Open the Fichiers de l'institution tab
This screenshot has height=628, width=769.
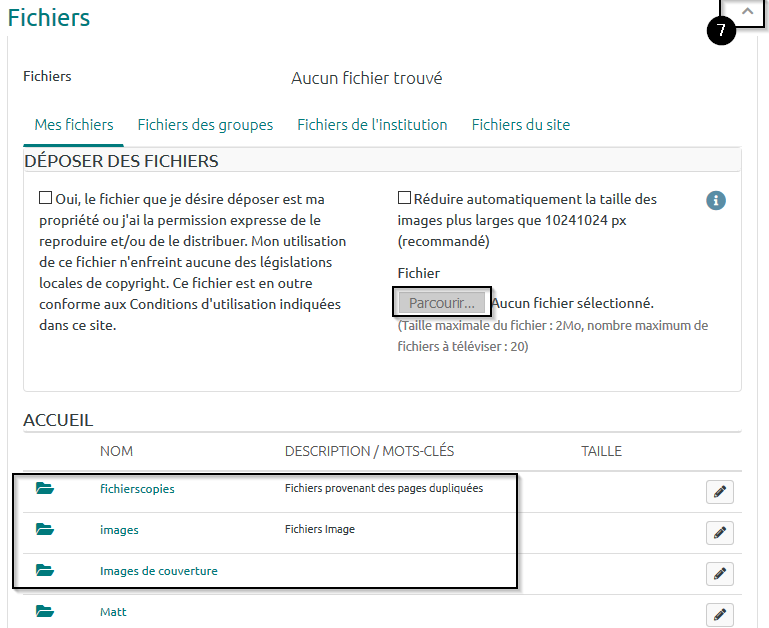click(372, 125)
